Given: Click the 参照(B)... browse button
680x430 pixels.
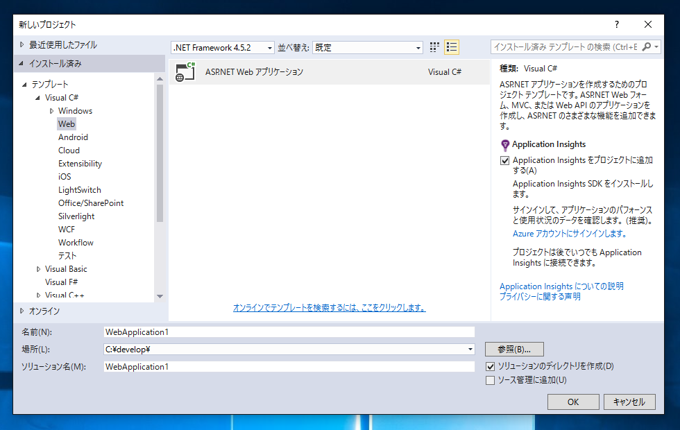Looking at the screenshot, I should click(514, 349).
